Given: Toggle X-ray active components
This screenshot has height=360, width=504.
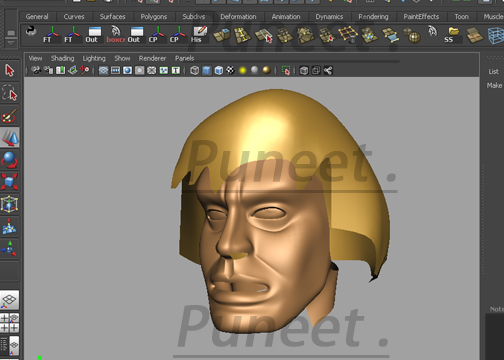Looking at the screenshot, I should (316, 70).
